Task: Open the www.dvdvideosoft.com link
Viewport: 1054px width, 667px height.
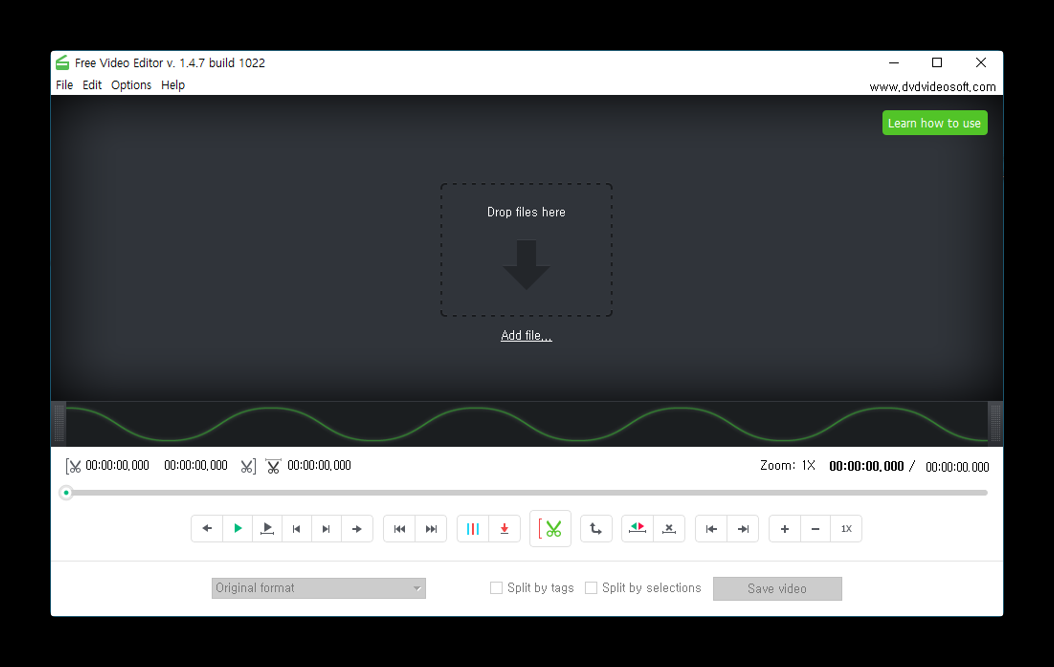Action: click(x=932, y=87)
